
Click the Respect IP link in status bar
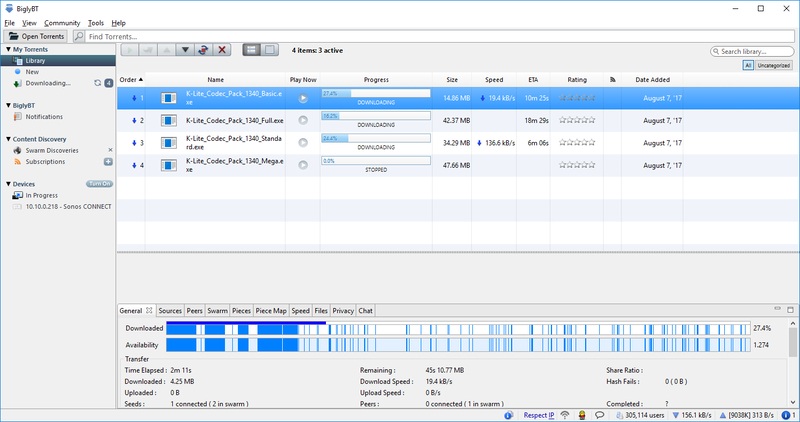click(x=537, y=414)
